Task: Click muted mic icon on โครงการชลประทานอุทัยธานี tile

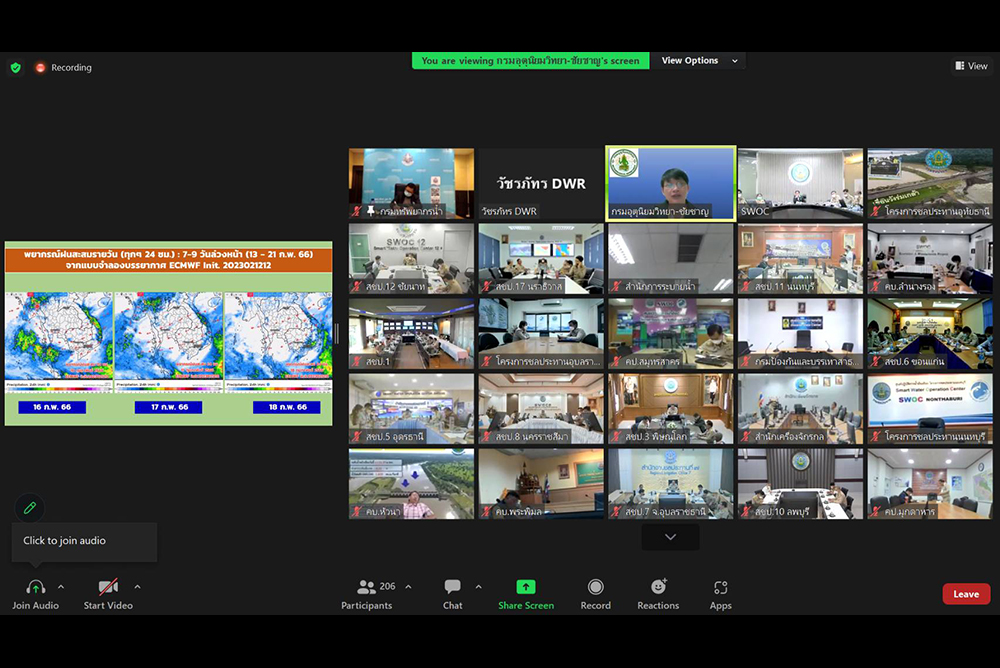Action: pyautogui.click(x=876, y=211)
